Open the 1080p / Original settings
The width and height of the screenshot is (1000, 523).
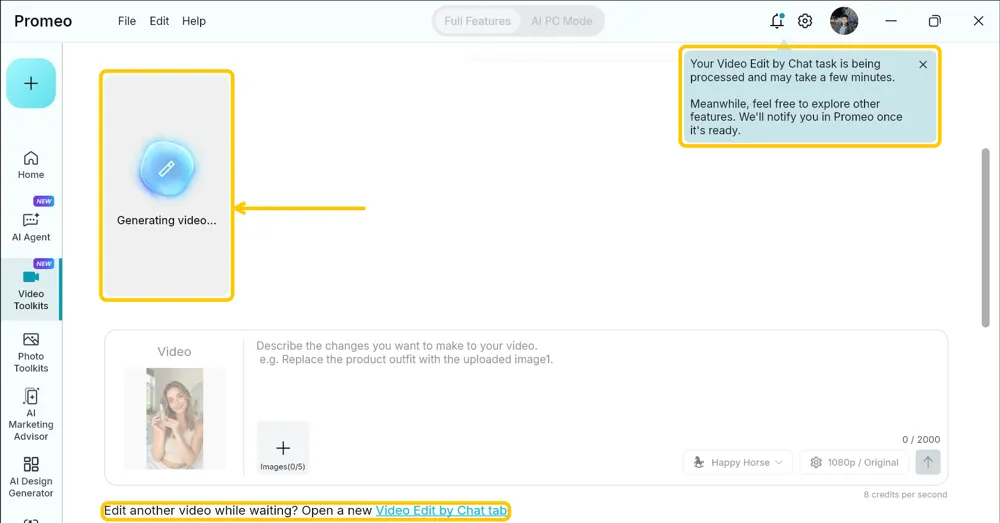click(854, 462)
